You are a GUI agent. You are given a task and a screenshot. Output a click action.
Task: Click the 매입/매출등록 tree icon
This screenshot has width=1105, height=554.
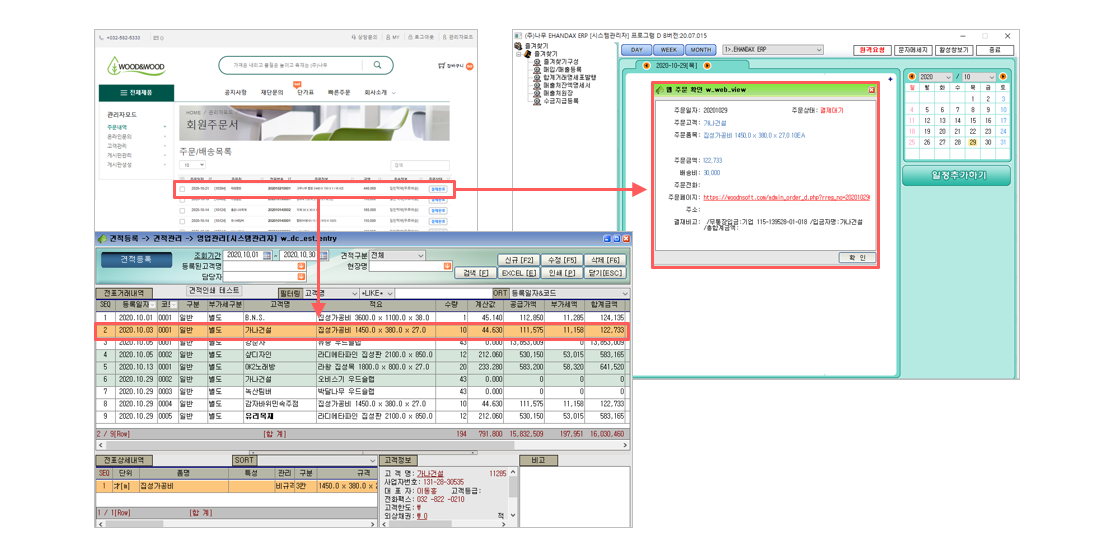click(x=536, y=70)
